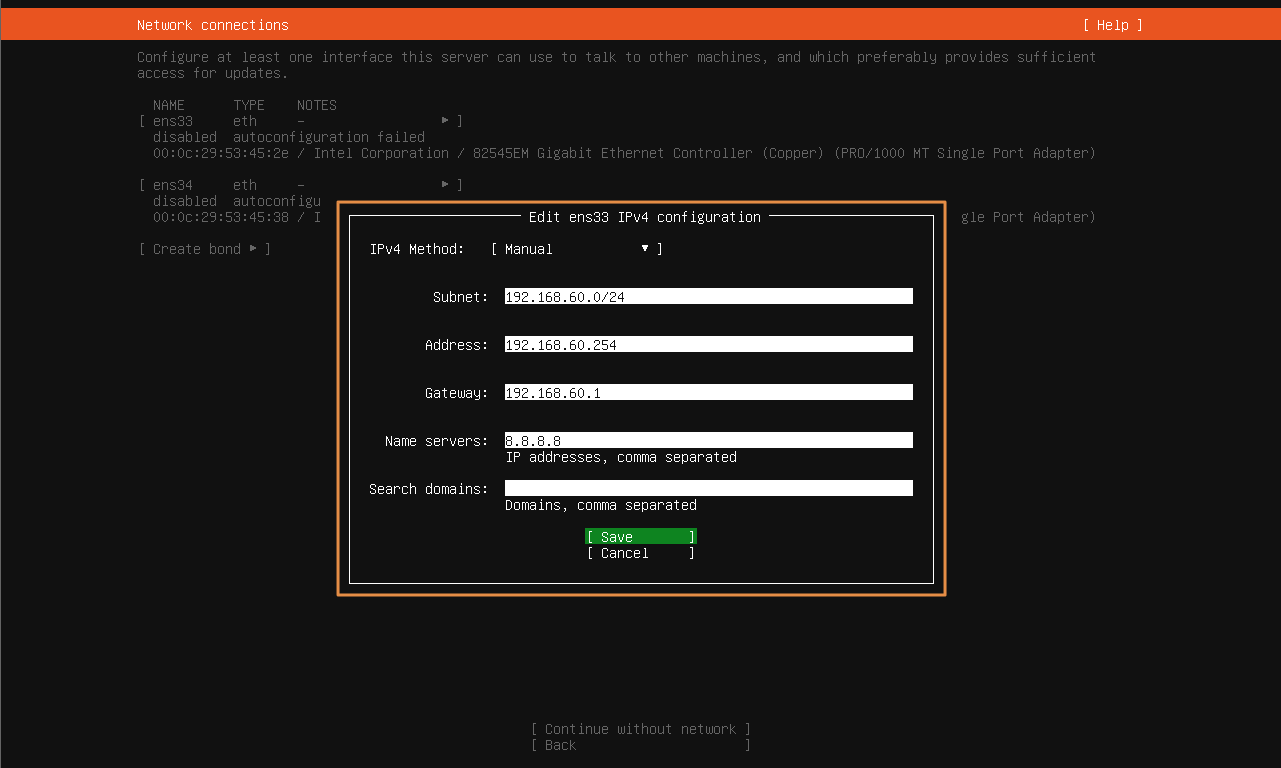
Task: Expand the ens33 interface menu
Action: tap(301, 121)
